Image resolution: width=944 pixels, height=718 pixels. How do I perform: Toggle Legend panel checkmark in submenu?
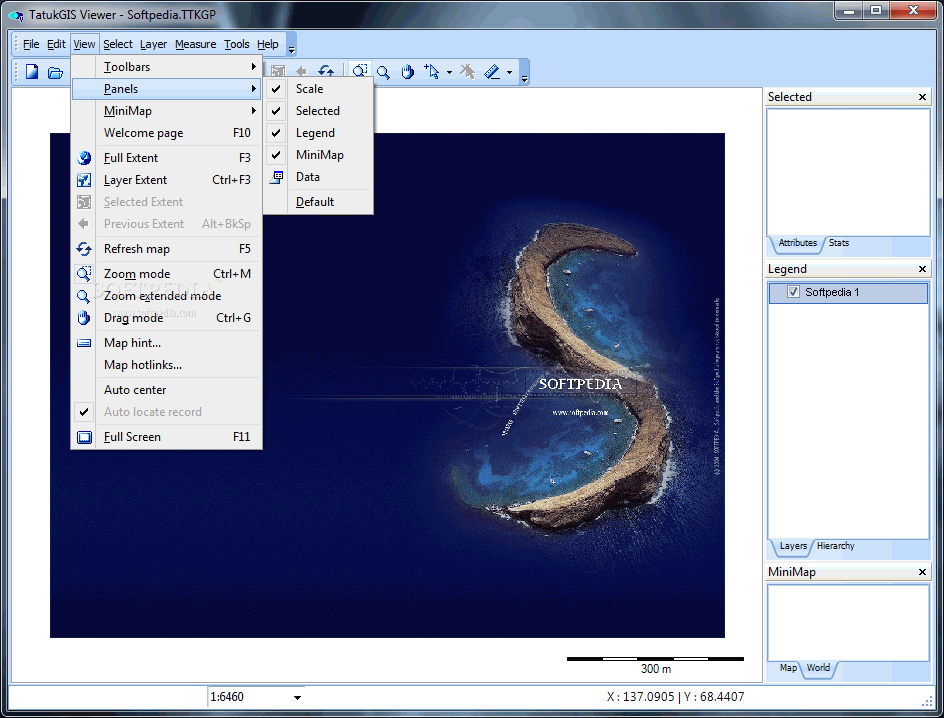pos(276,133)
